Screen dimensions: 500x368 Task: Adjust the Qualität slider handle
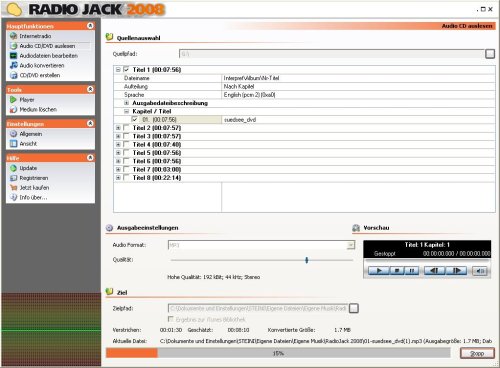[x=307, y=260]
